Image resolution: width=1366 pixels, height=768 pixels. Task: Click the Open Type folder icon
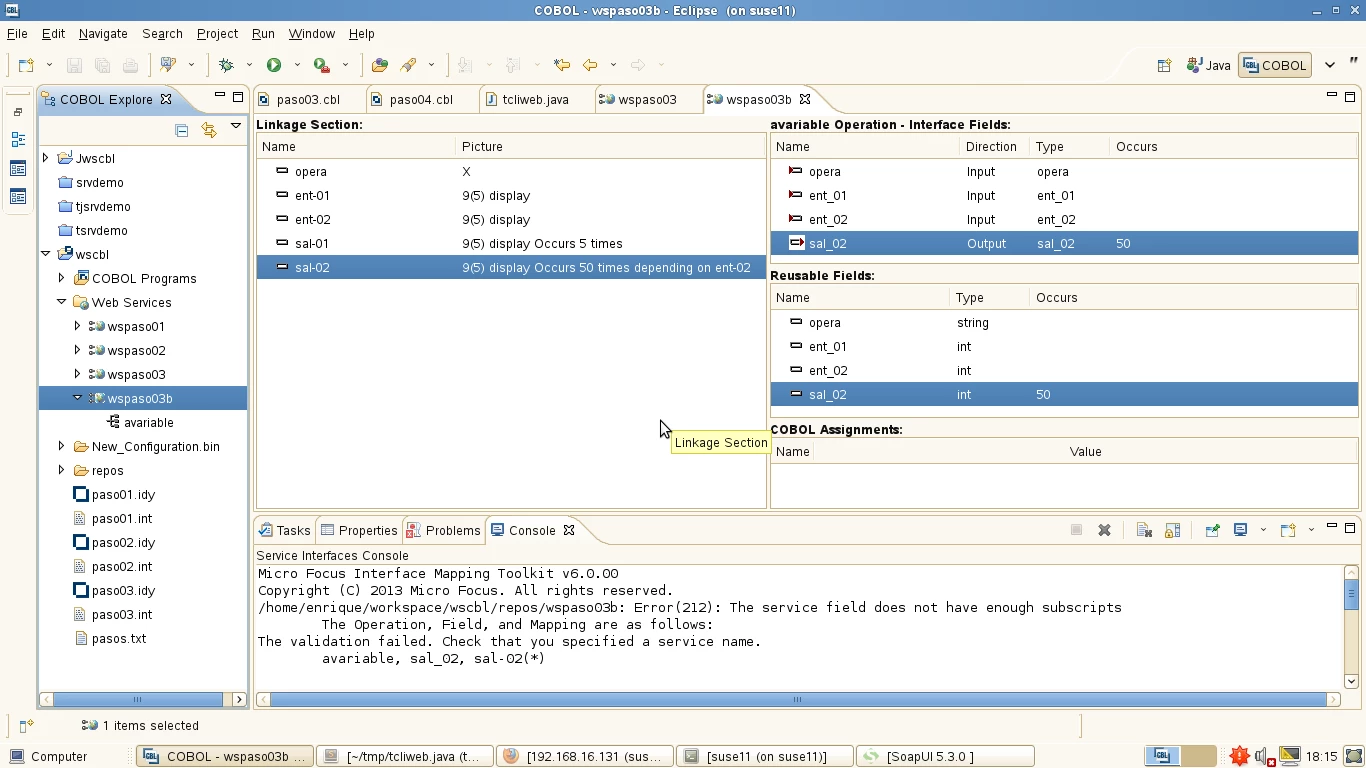[379, 65]
